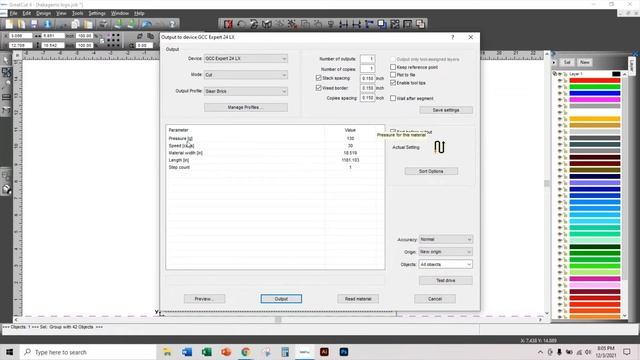Image resolution: width=640 pixels, height=360 pixels.
Task: Toggle visibility eye of Layer 1
Action: pos(560,74)
